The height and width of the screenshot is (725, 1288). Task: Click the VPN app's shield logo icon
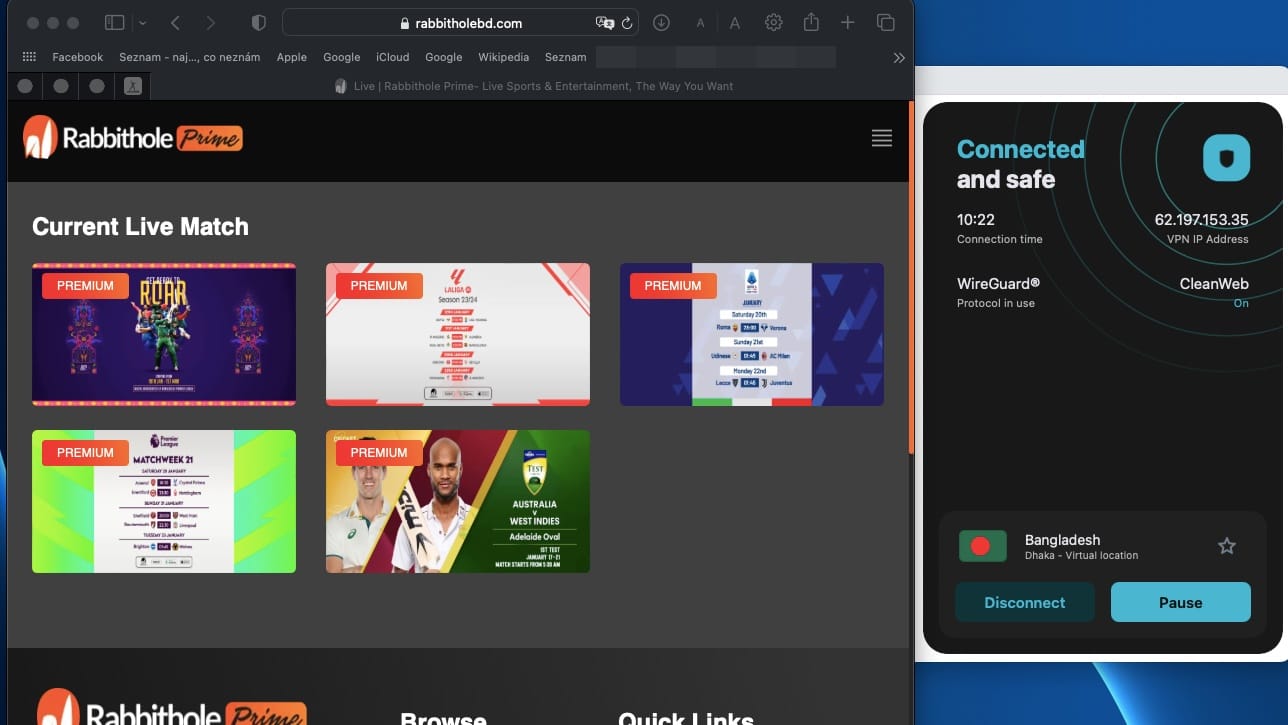[x=1226, y=157]
